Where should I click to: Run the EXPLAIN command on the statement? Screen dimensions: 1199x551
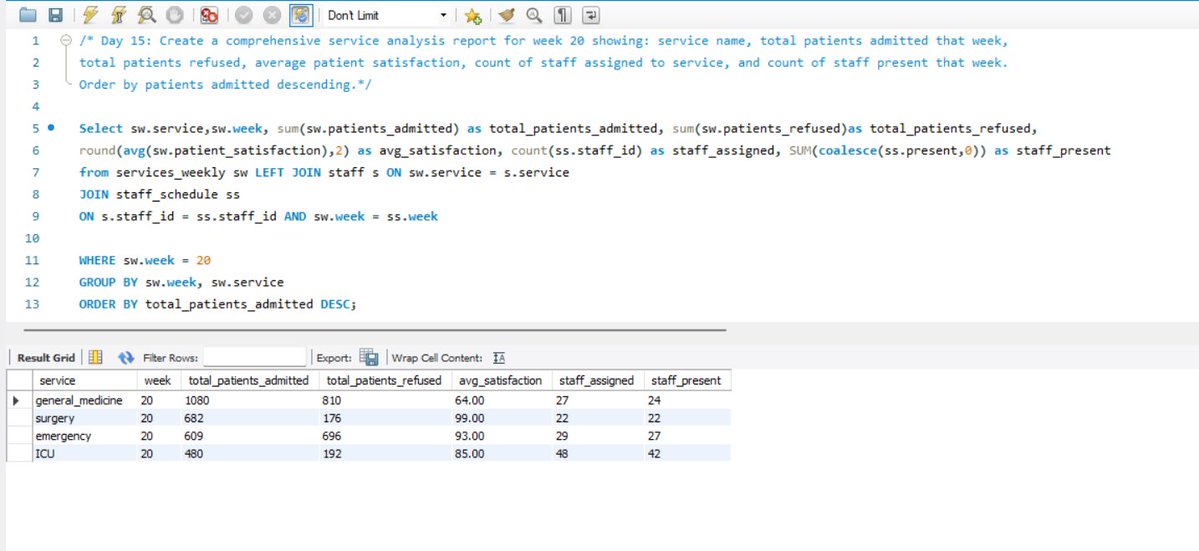coord(147,15)
